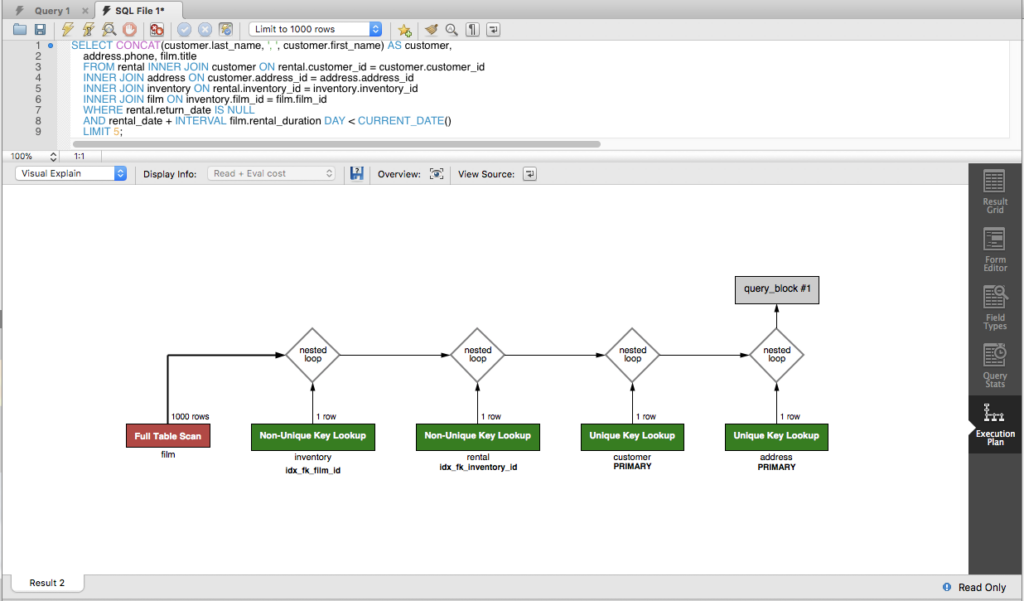Open the Limit to 1000 rows dropdown

click(314, 30)
